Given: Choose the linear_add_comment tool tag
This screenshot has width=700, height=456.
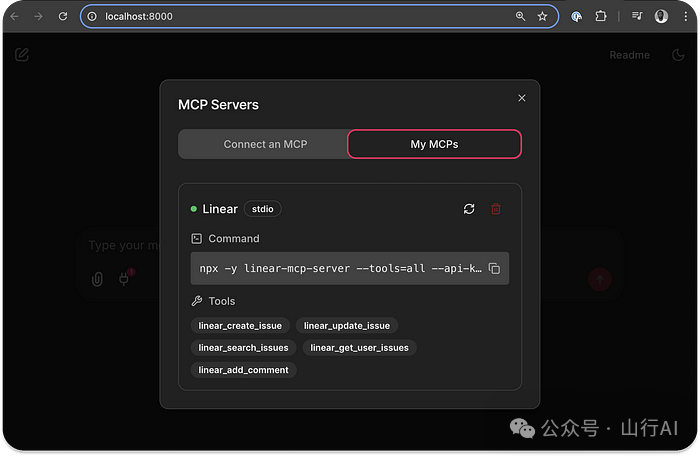Looking at the screenshot, I should pyautogui.click(x=243, y=370).
